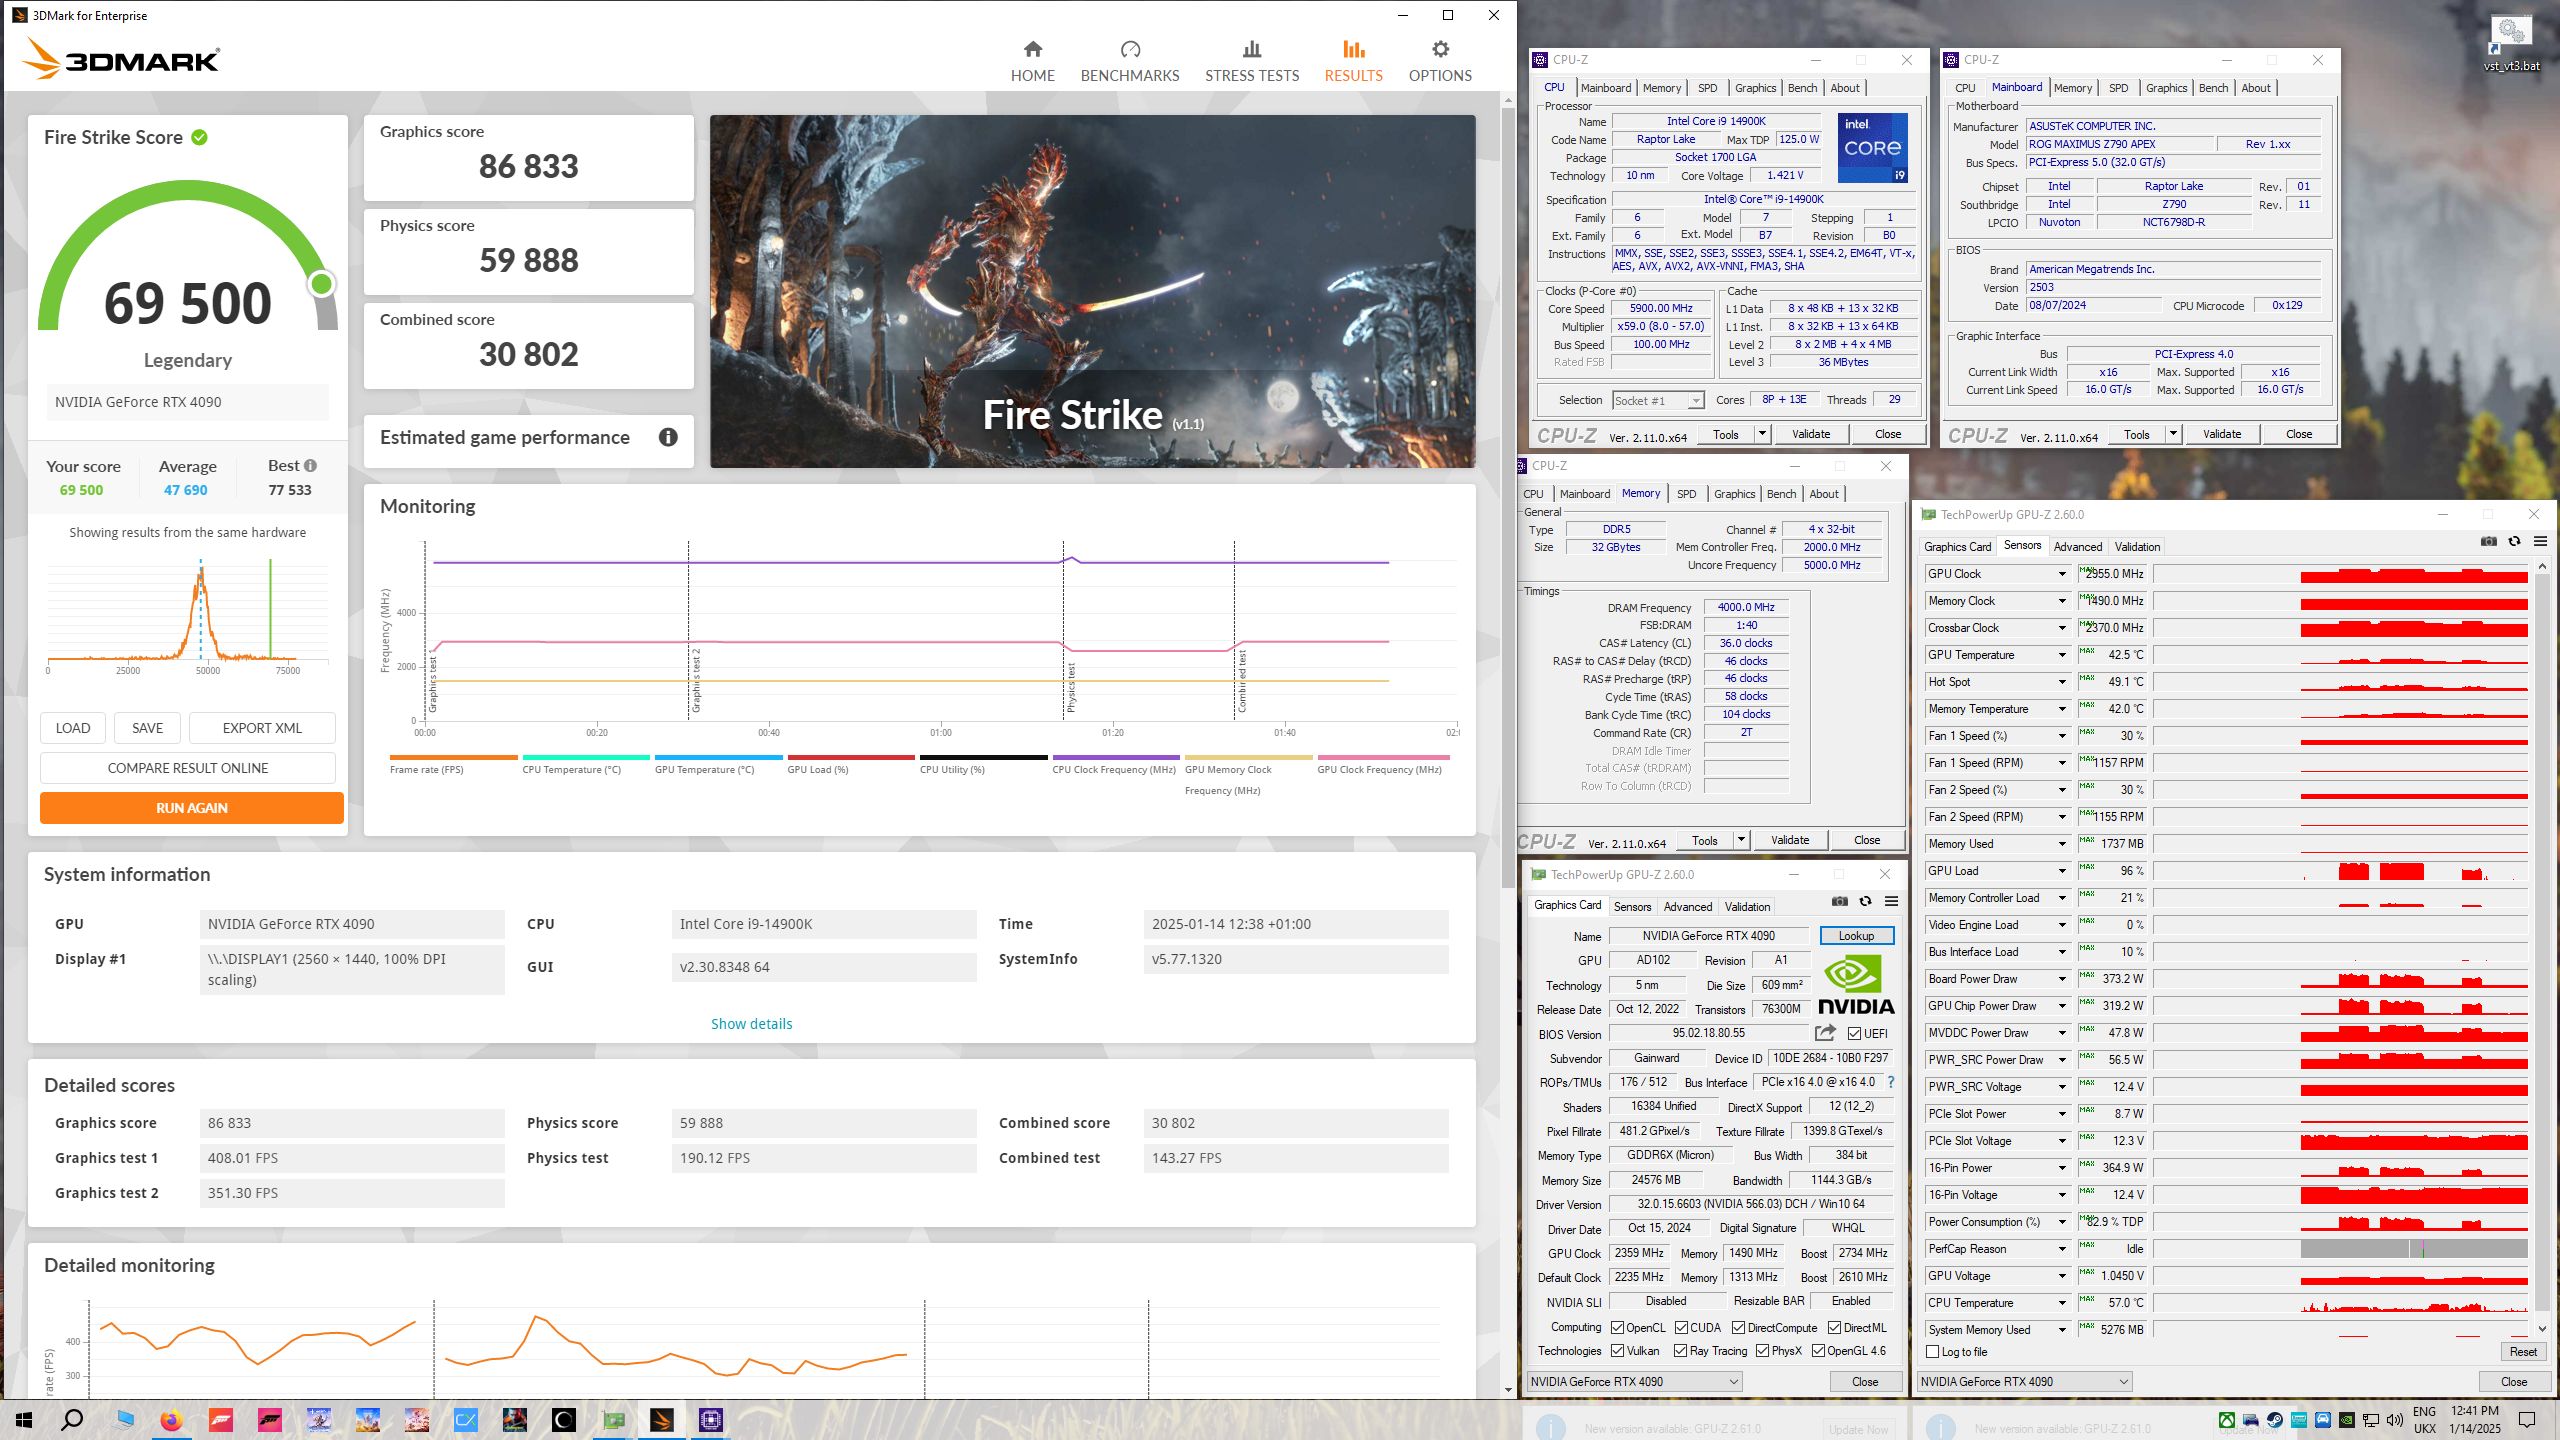Screen dimensions: 2560x1440
Task: Open the hamburger menu in GPU-Z Sensors window
Action: coord(2540,541)
